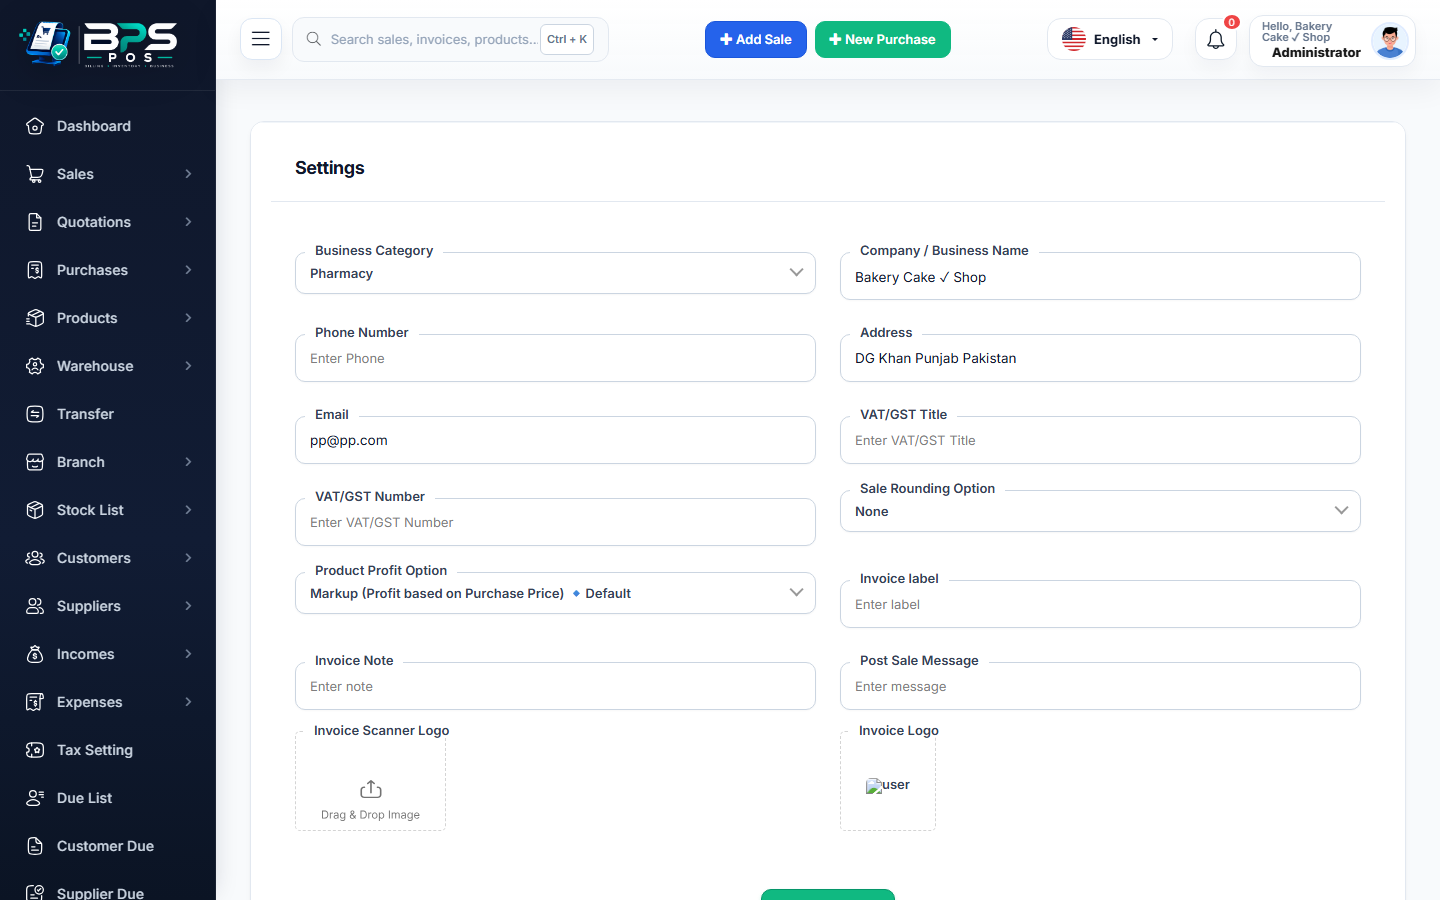
Task: Click the Address input field
Action: click(1100, 358)
